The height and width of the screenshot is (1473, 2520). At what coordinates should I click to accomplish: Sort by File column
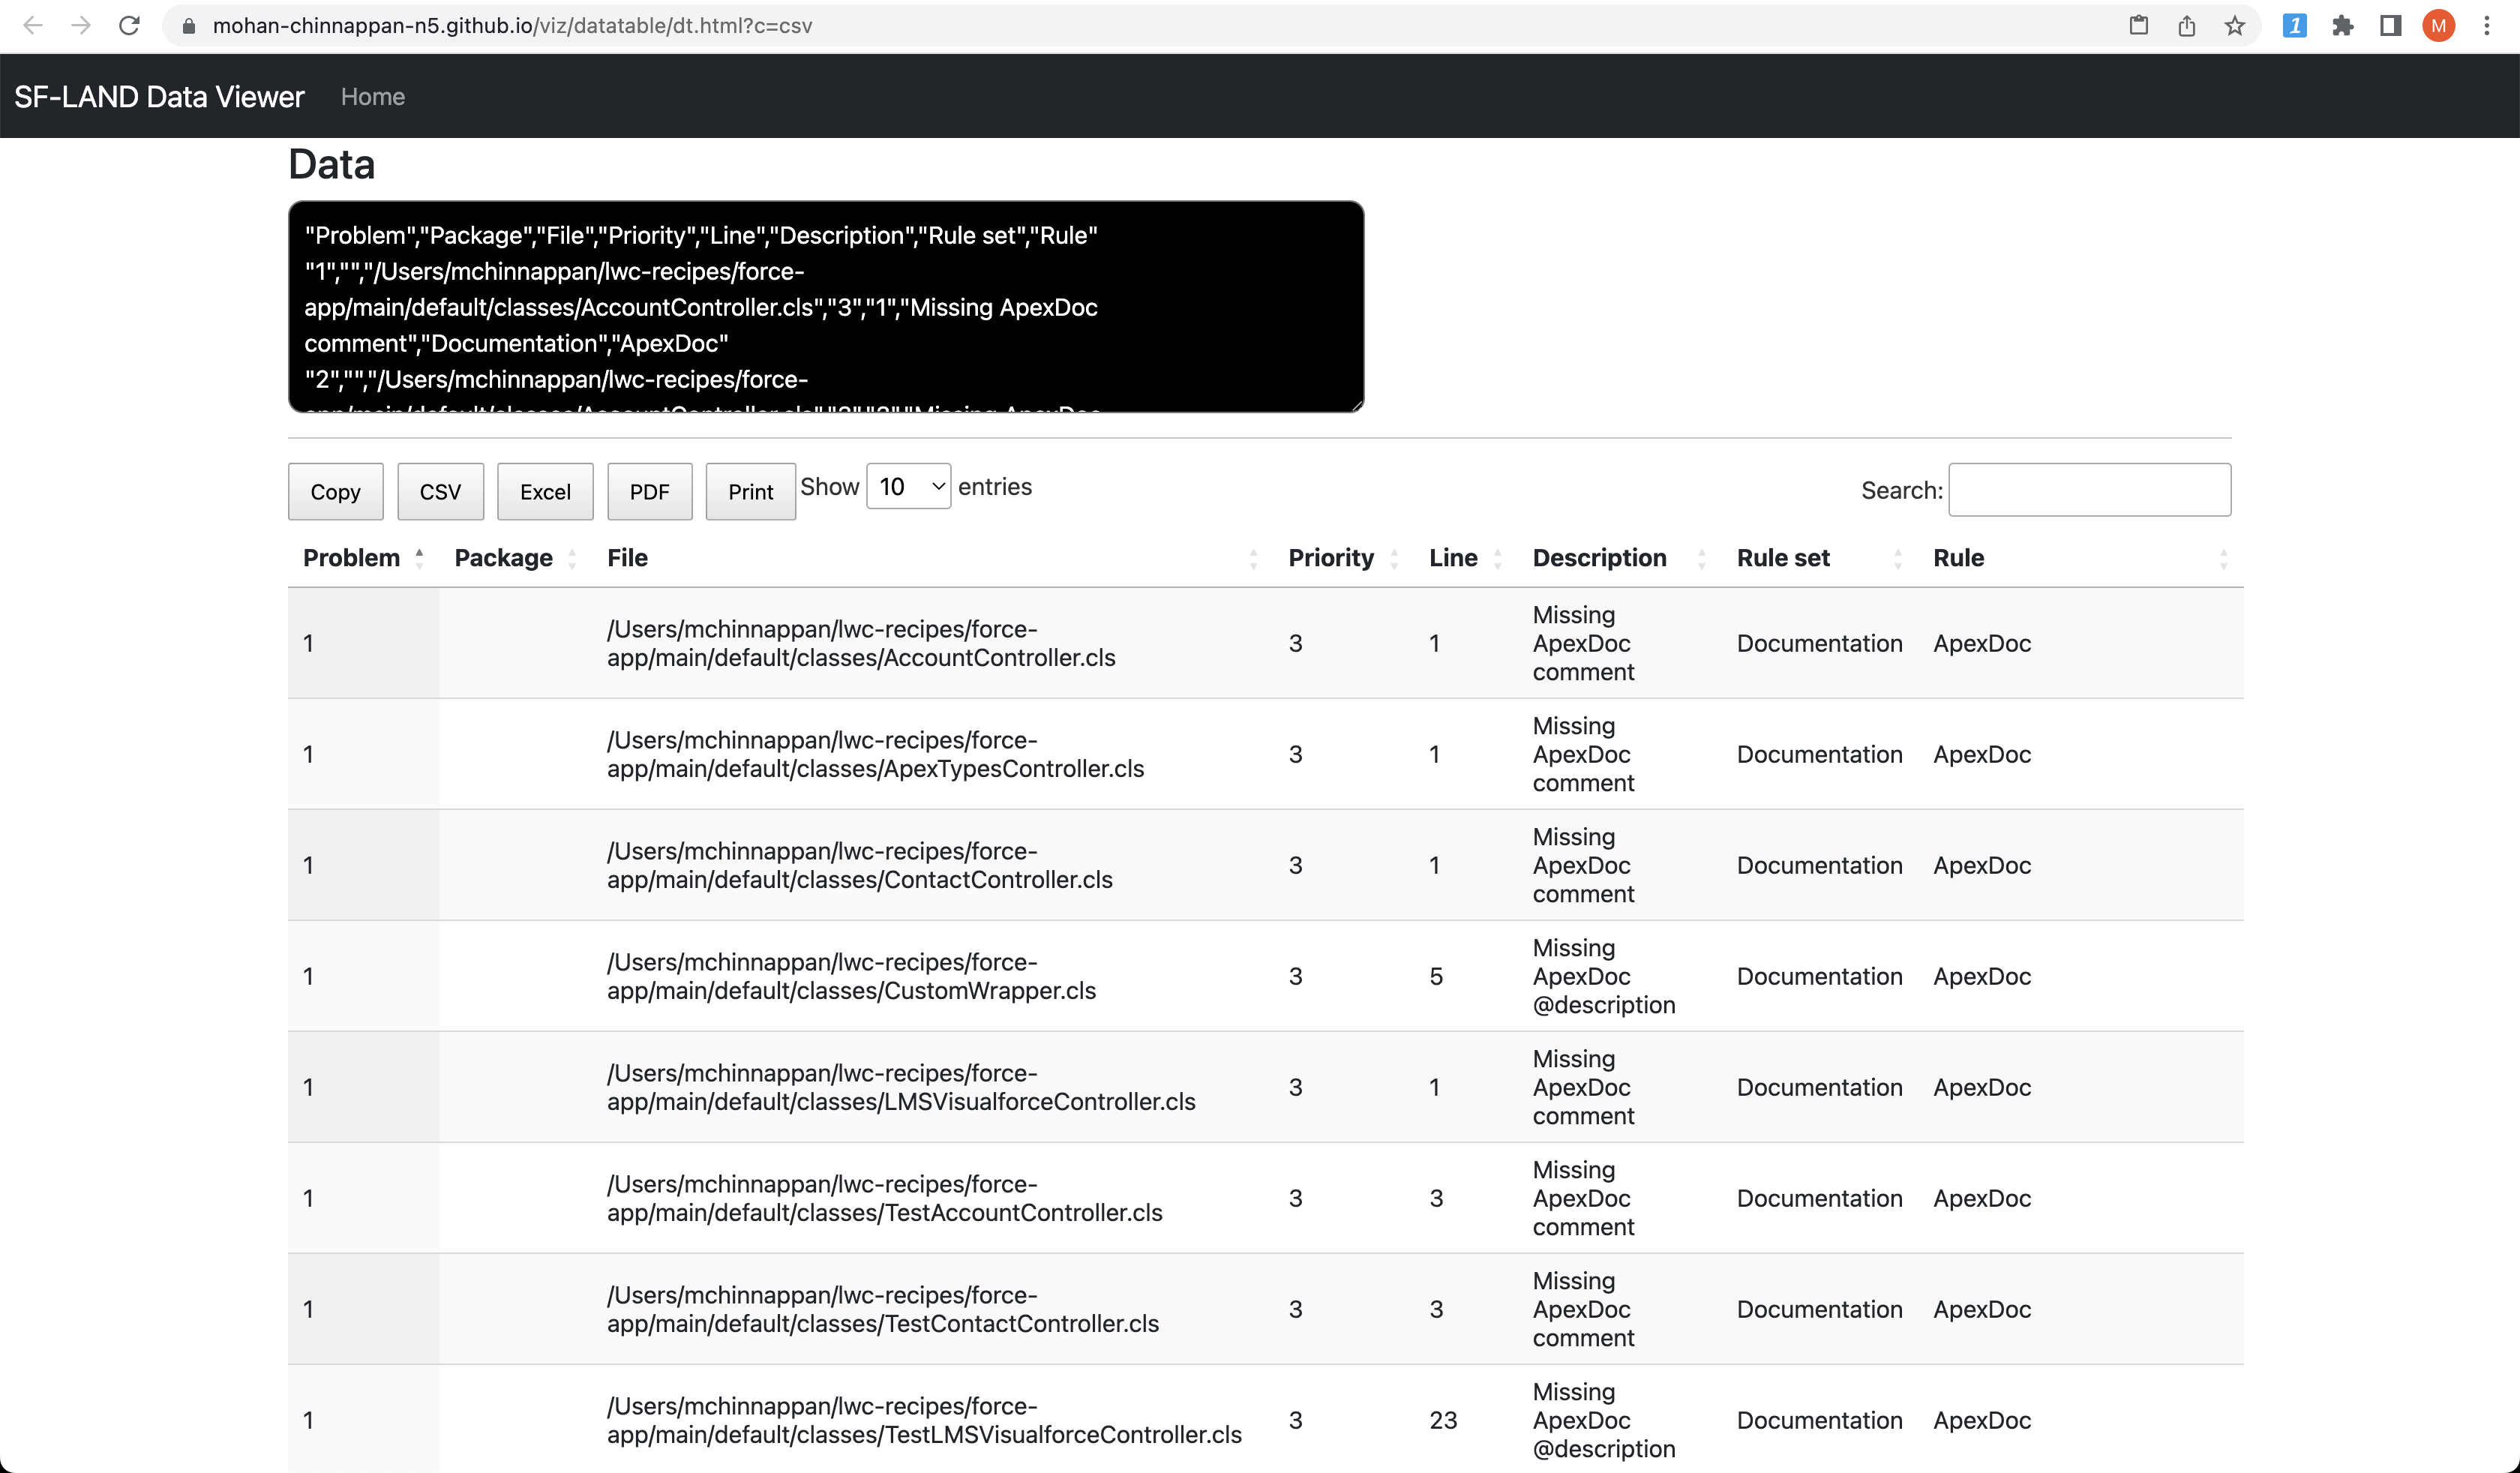[932, 558]
